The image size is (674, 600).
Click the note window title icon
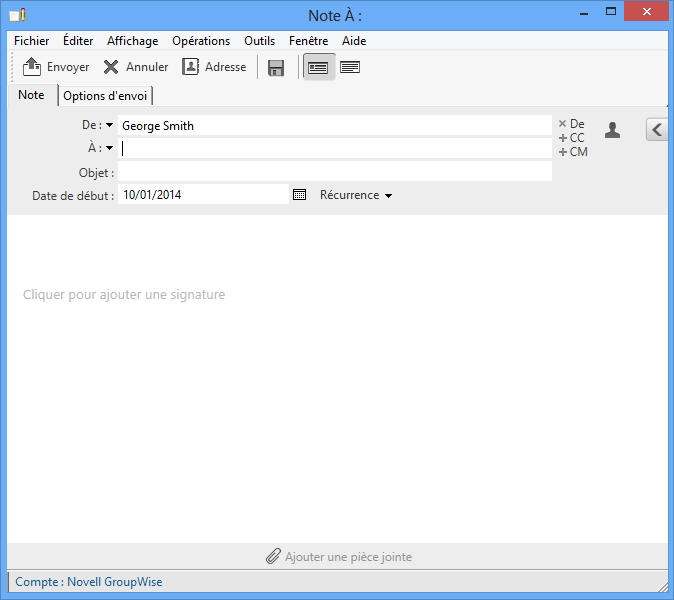tap(18, 15)
